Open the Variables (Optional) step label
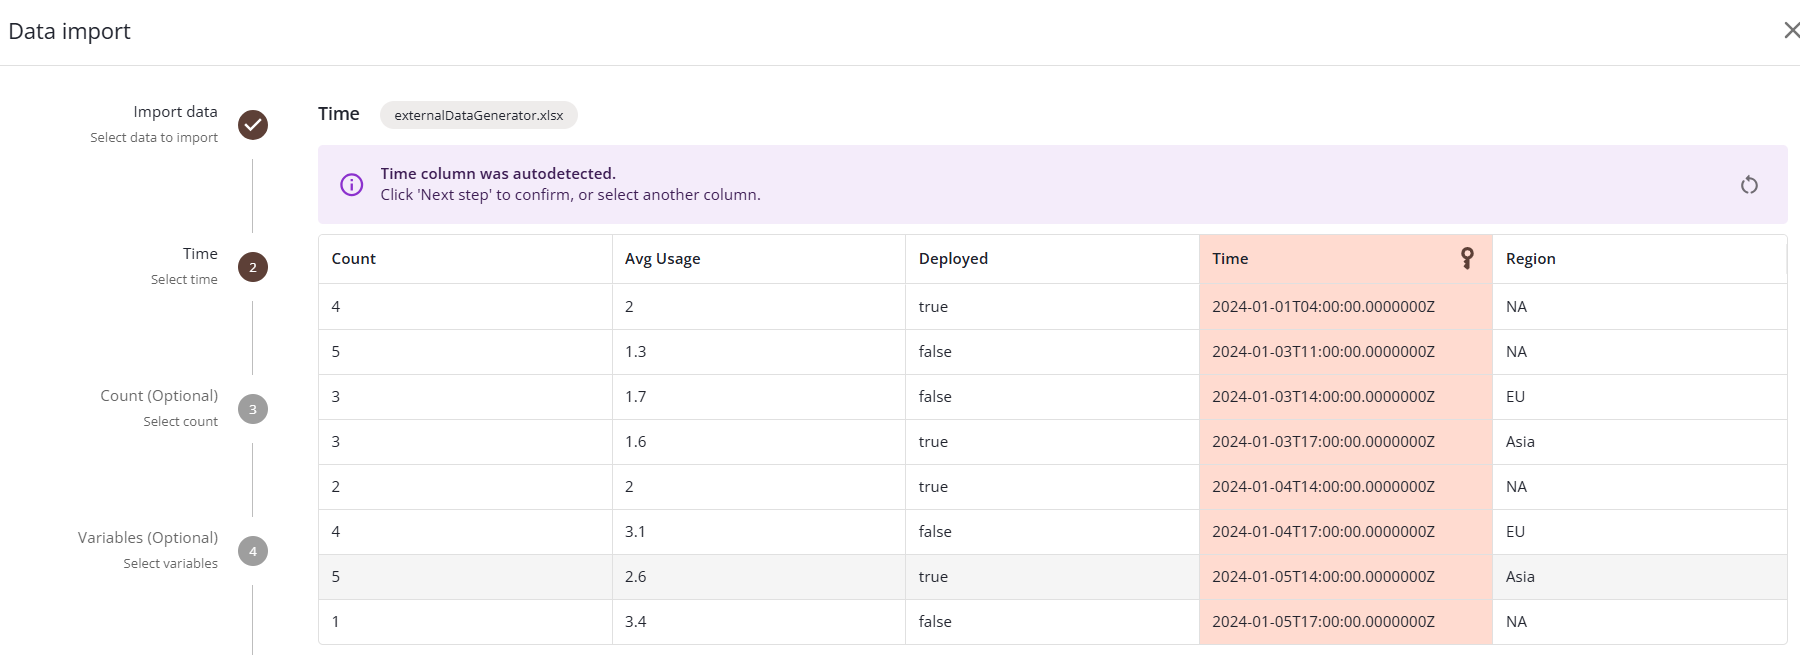 click(x=148, y=538)
